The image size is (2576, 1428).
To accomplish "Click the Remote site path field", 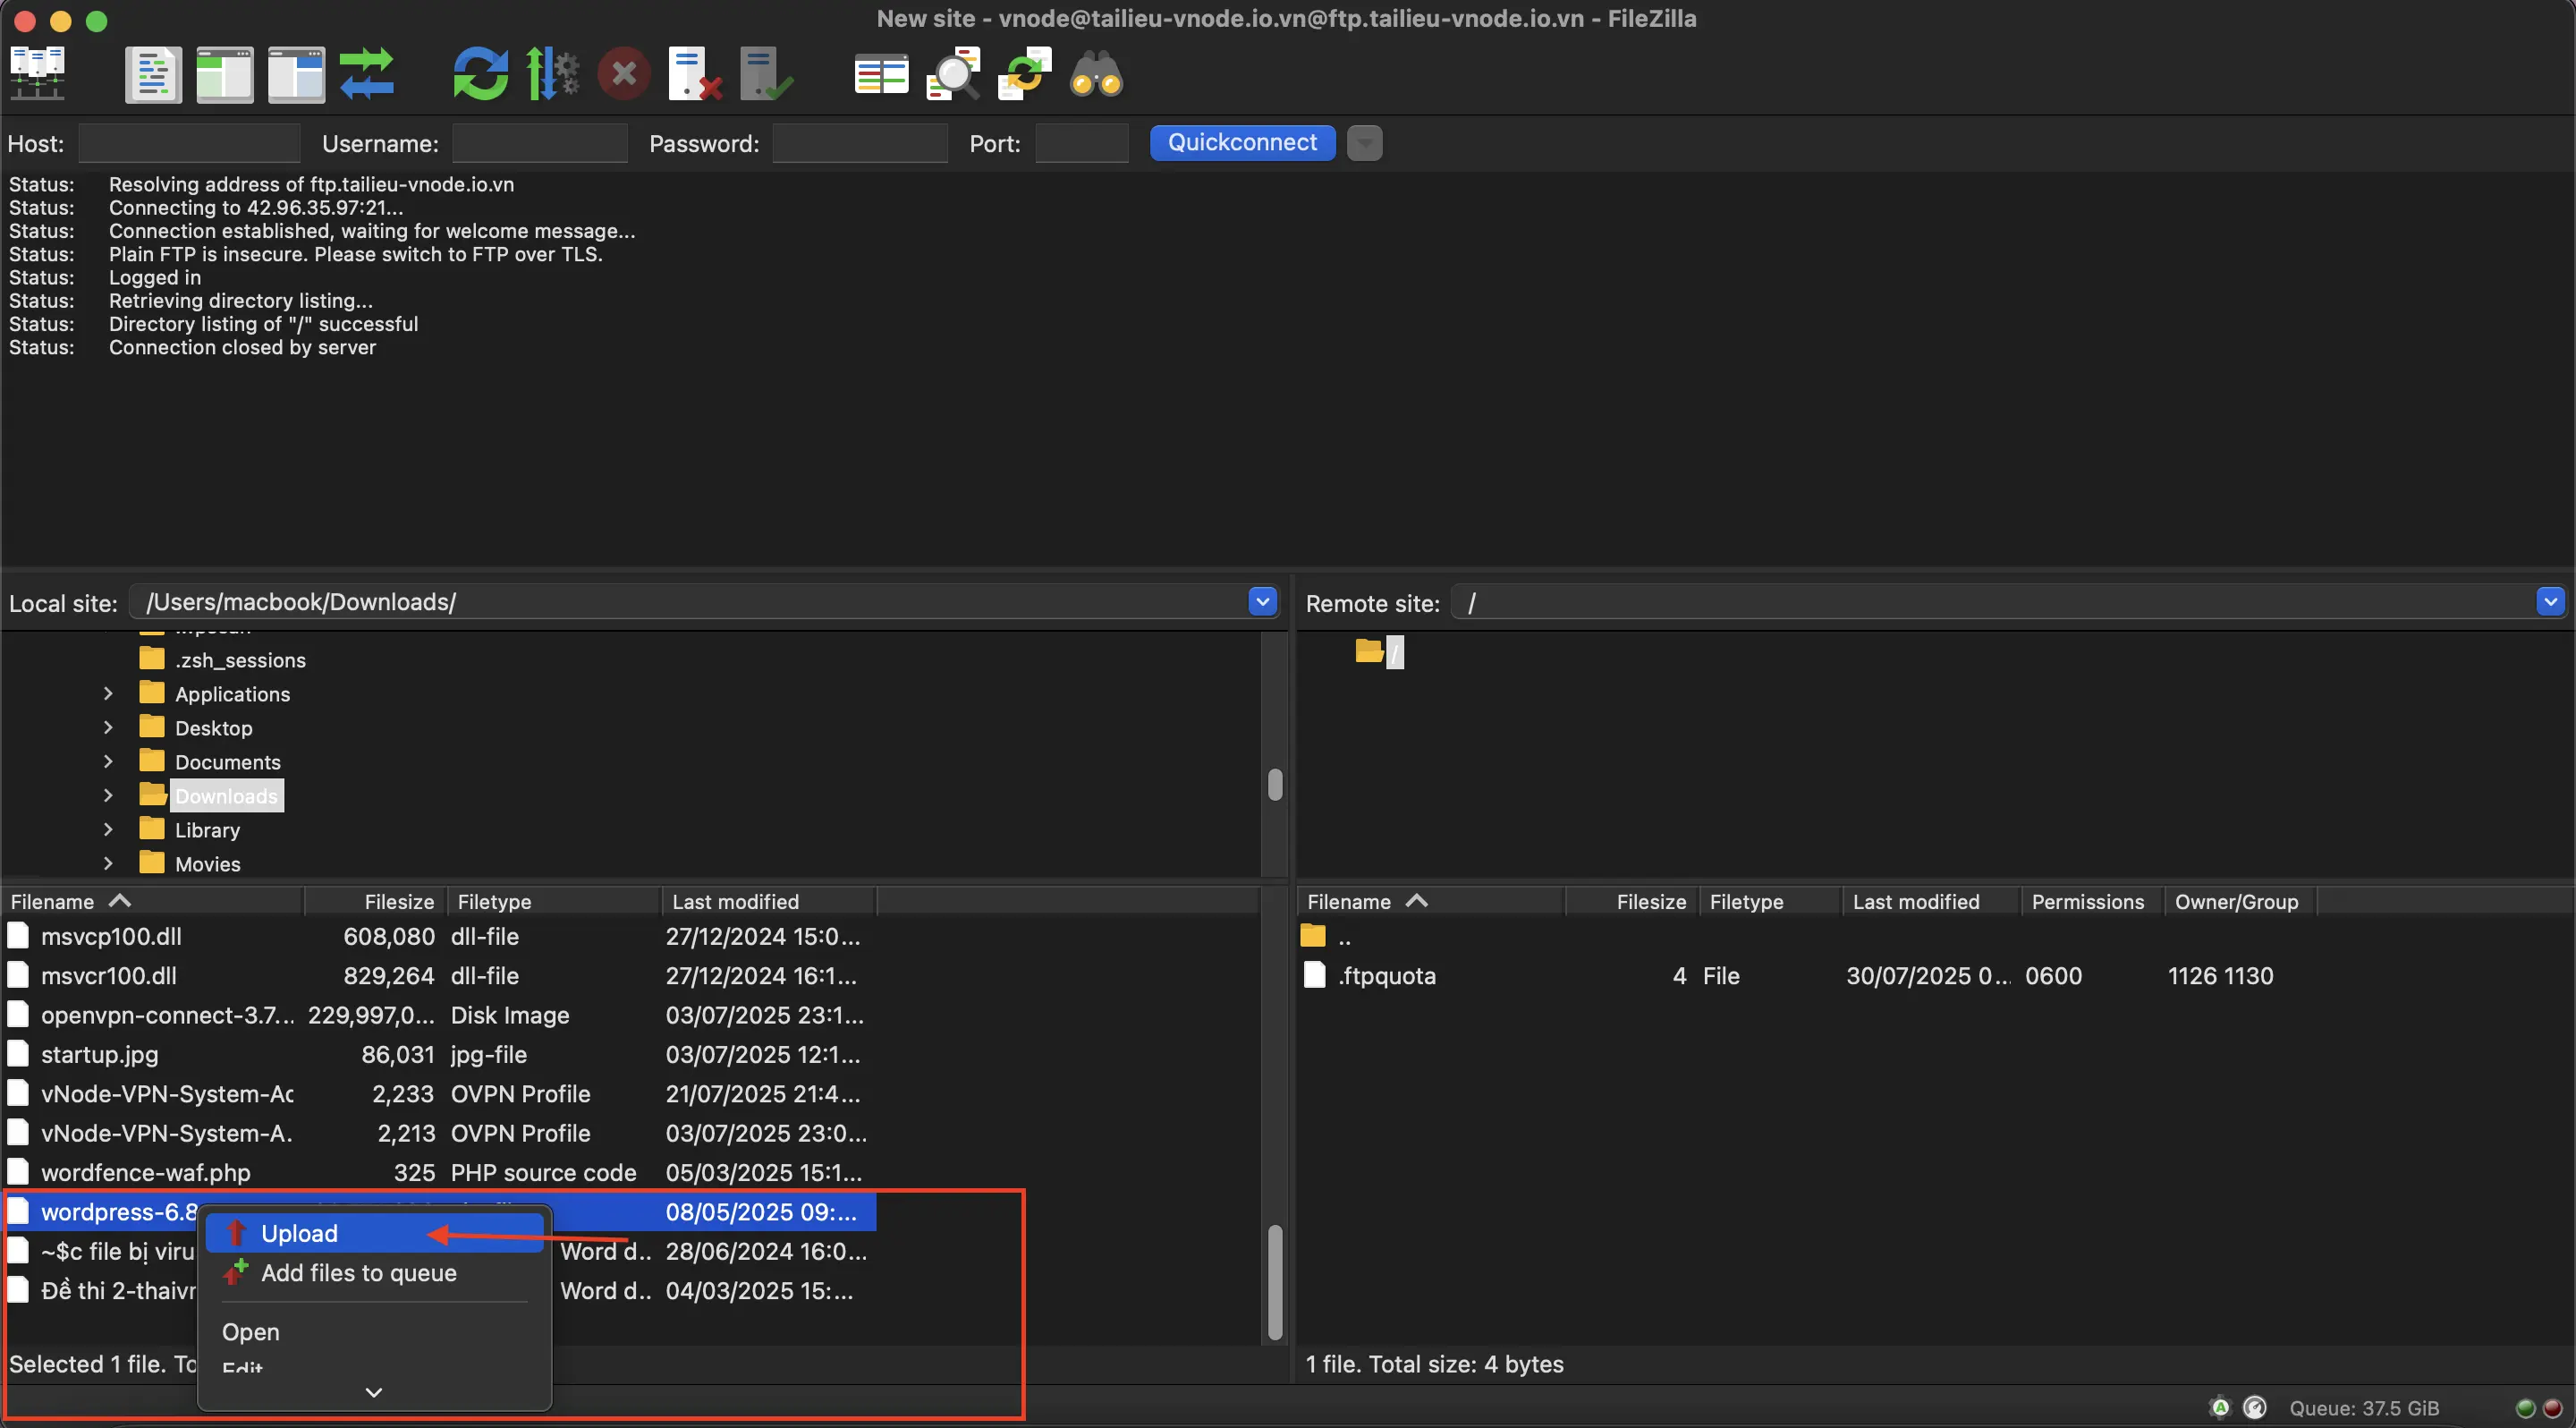I will pos(1994,602).
